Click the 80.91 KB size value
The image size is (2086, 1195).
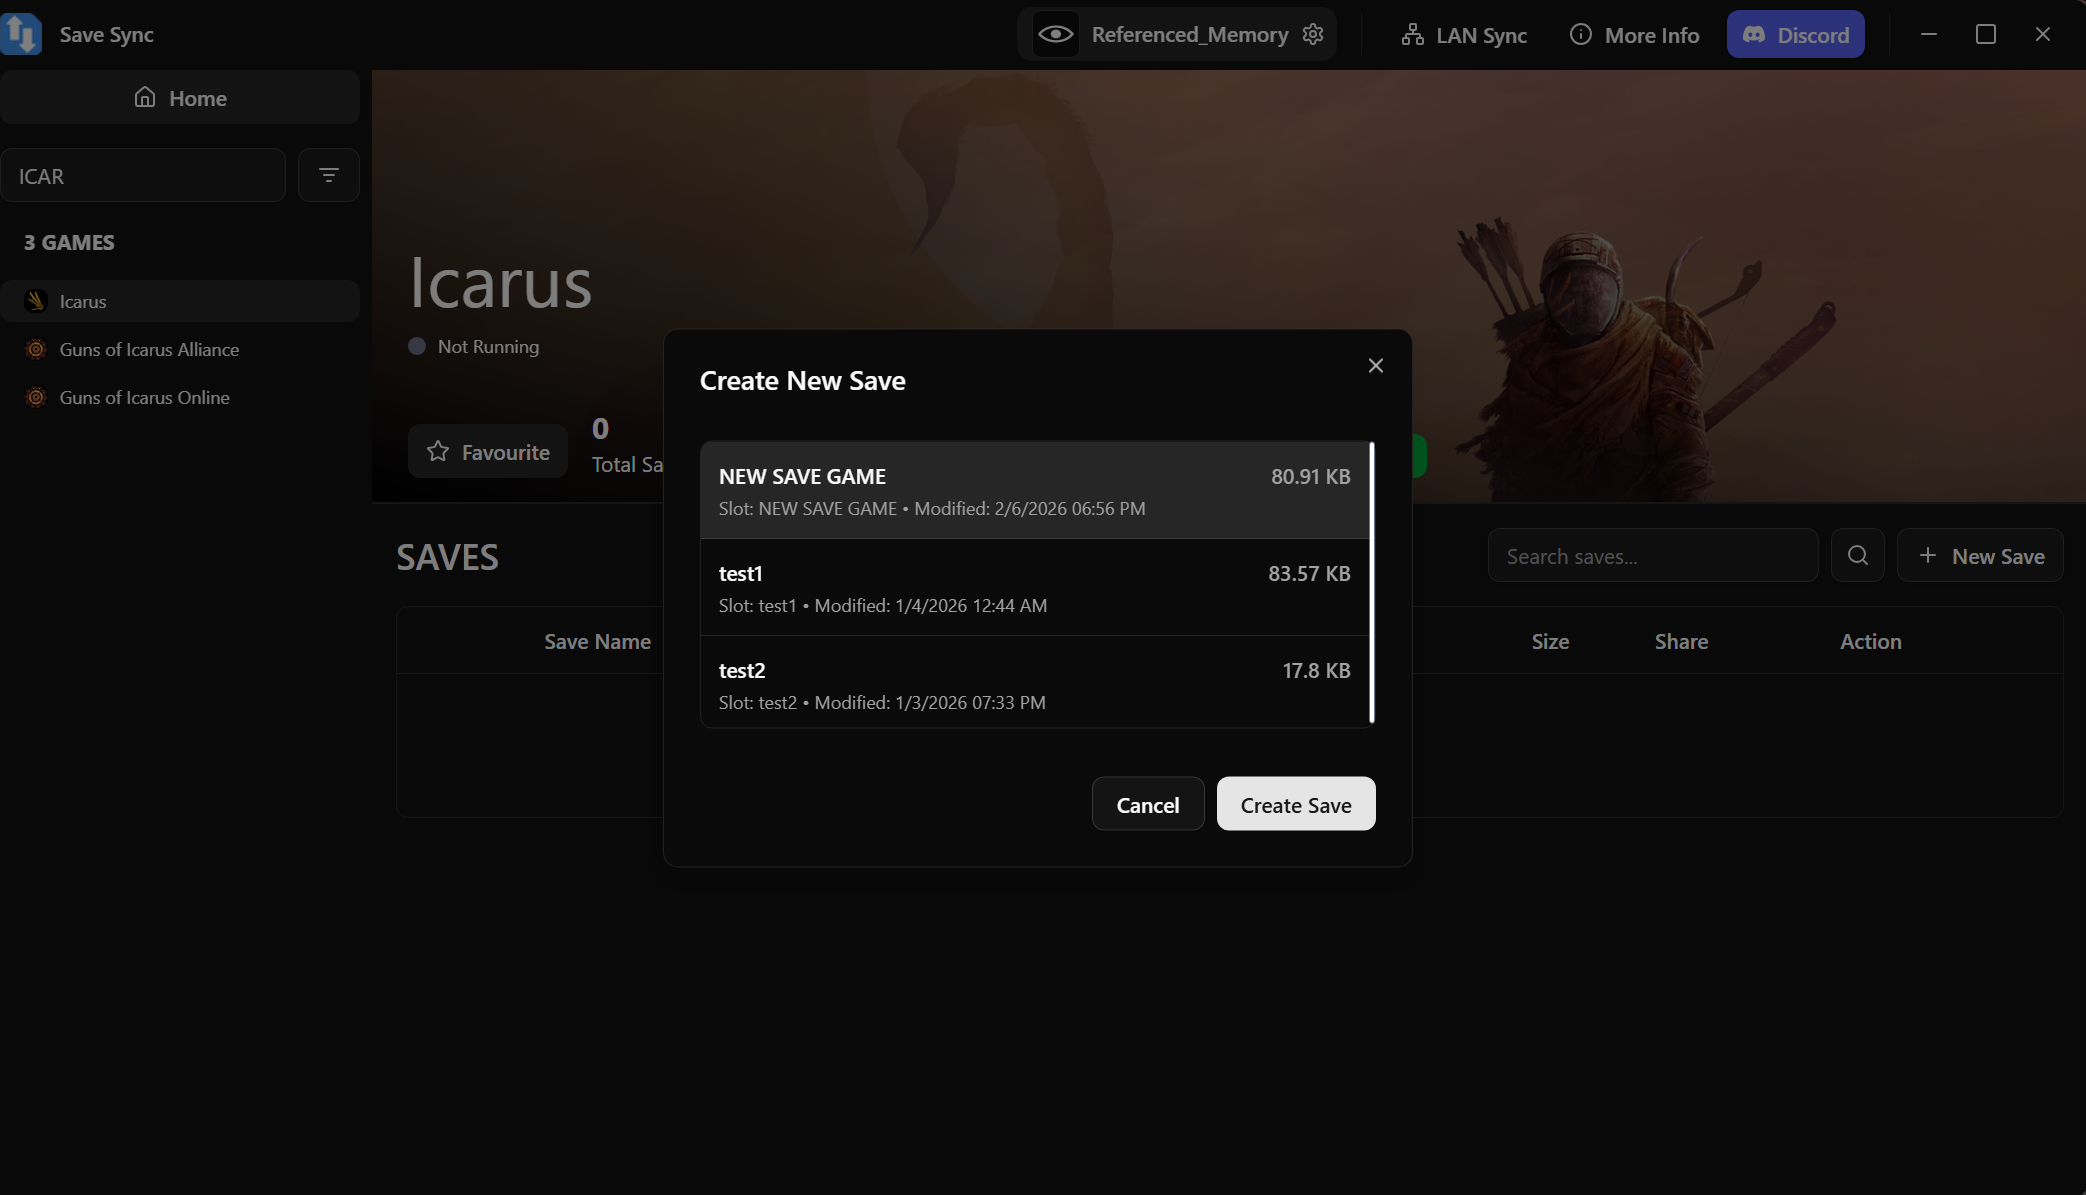click(x=1311, y=477)
